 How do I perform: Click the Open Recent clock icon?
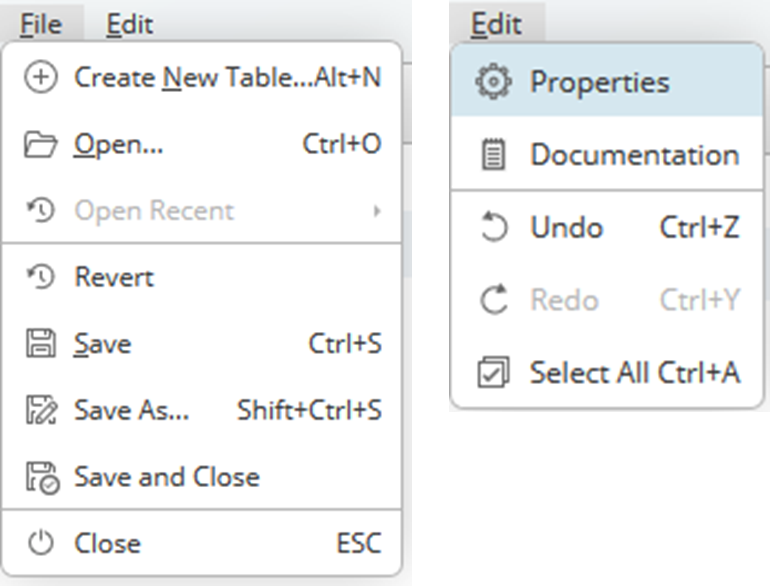[40, 210]
